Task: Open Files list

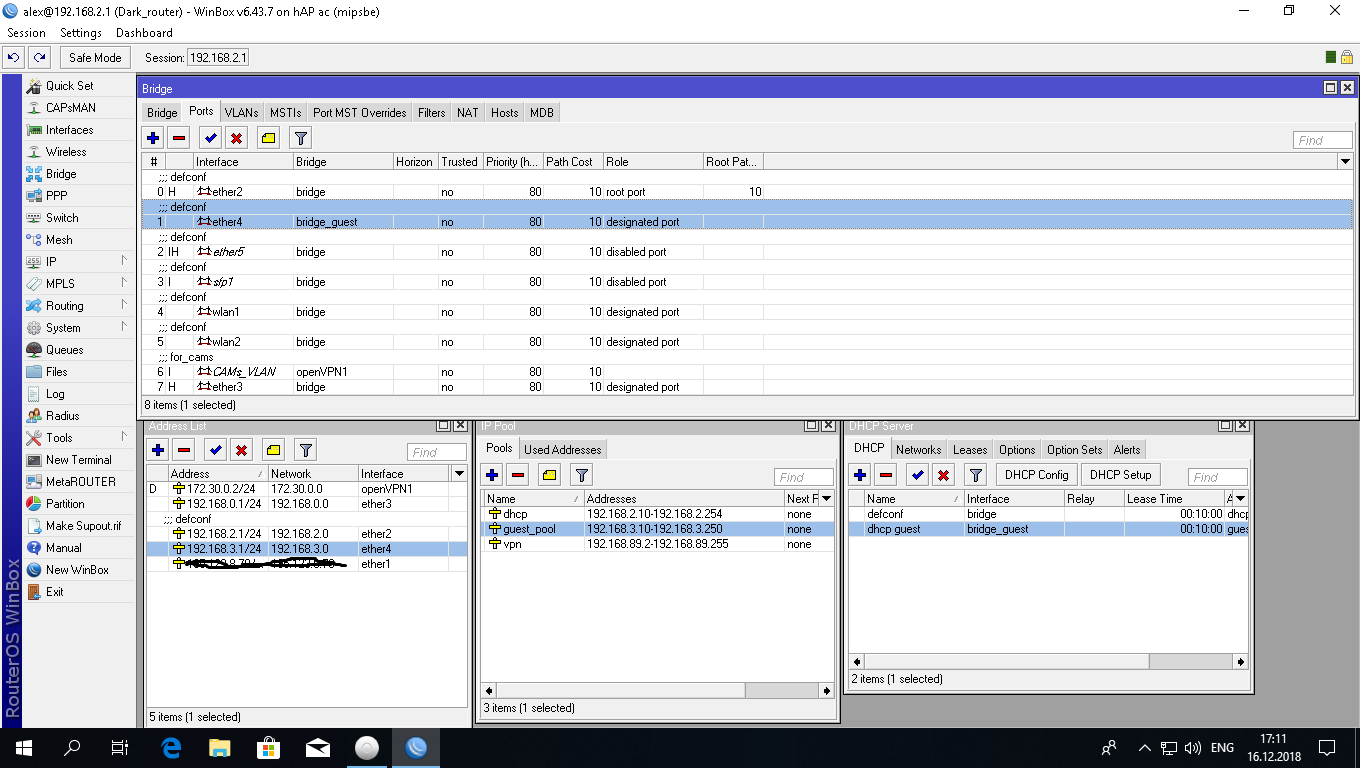Action: 57,372
